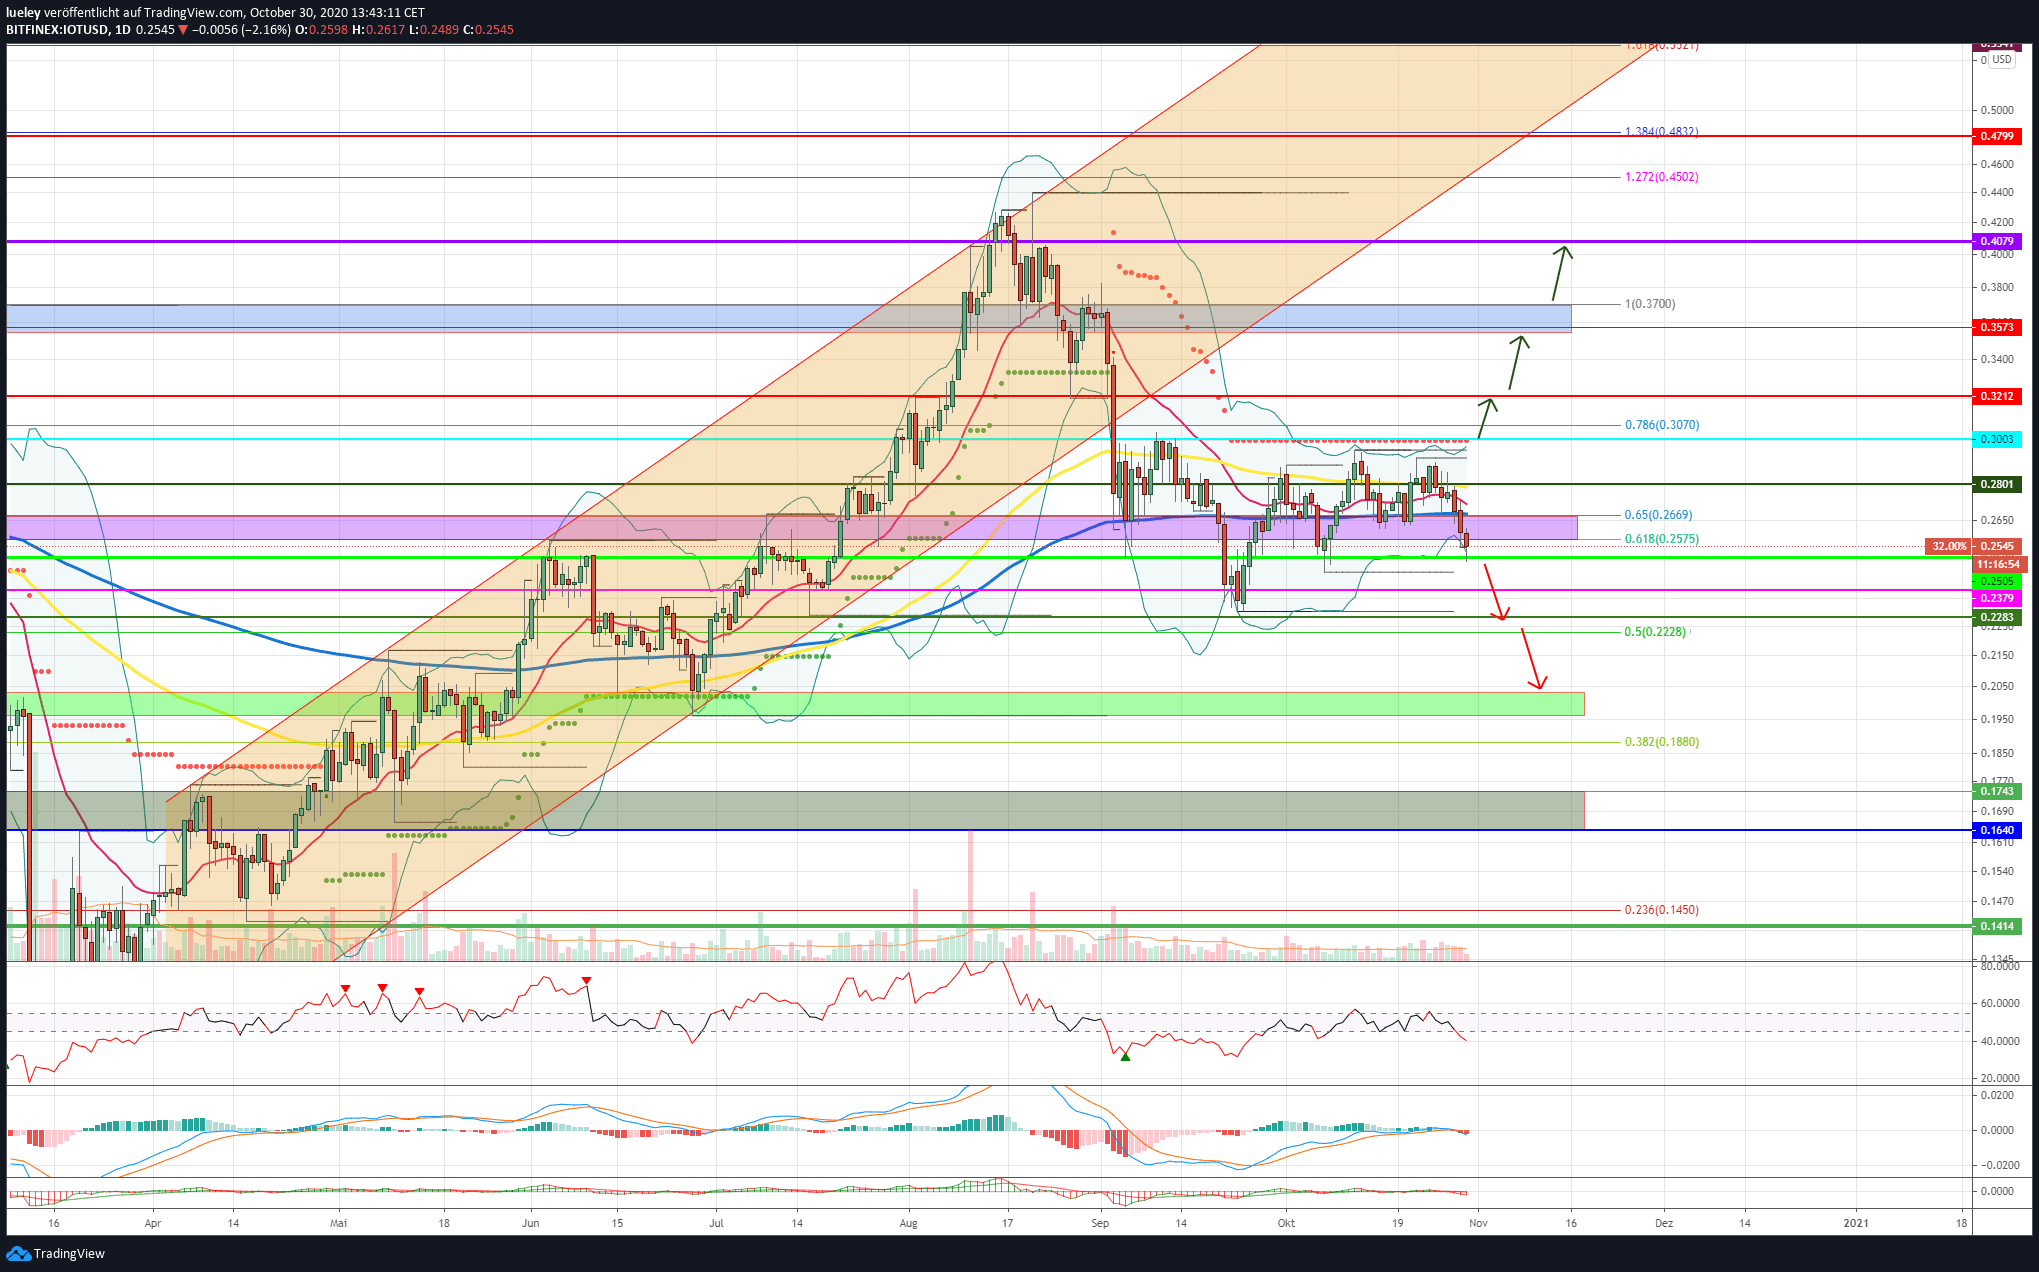Click the 0.5000 price axis tick
The image size is (2039, 1272).
click(x=1997, y=110)
